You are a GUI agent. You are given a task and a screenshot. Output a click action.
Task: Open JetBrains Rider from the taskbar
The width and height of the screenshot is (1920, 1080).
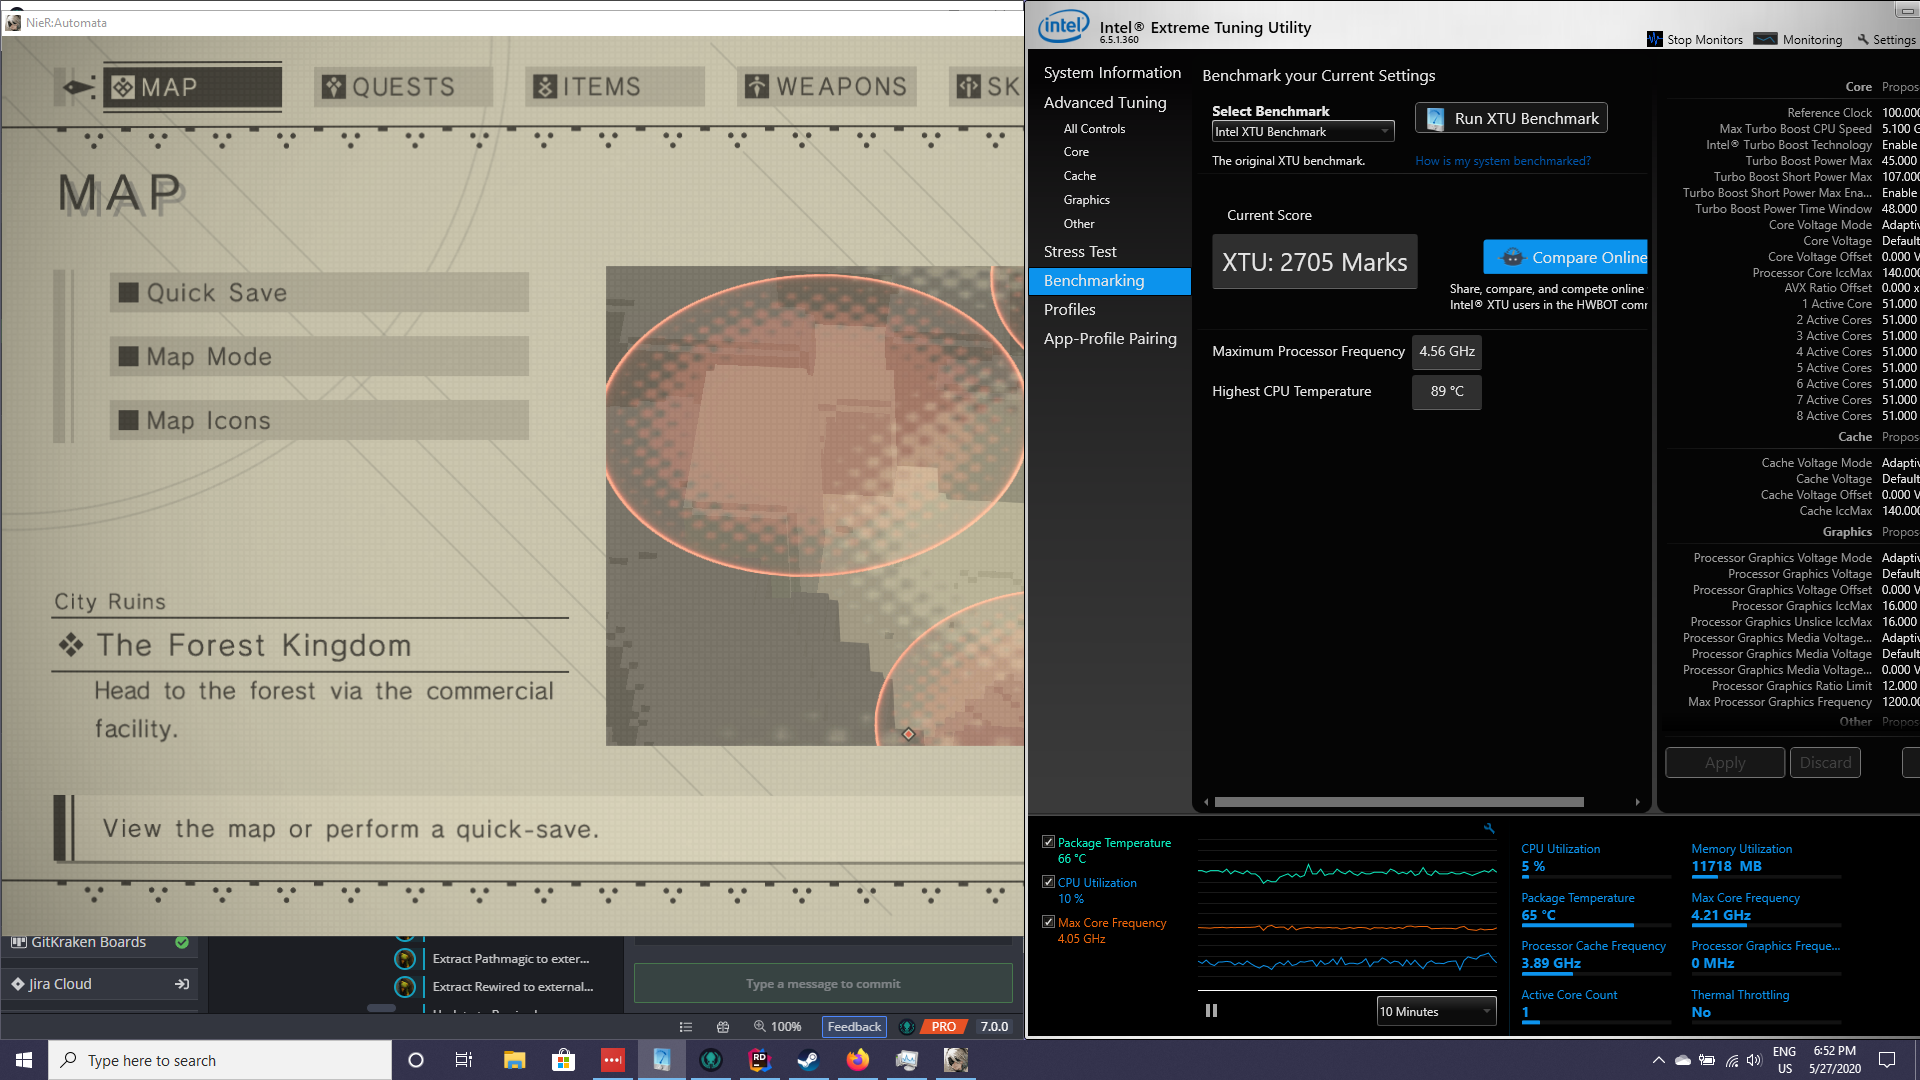[760, 1060]
